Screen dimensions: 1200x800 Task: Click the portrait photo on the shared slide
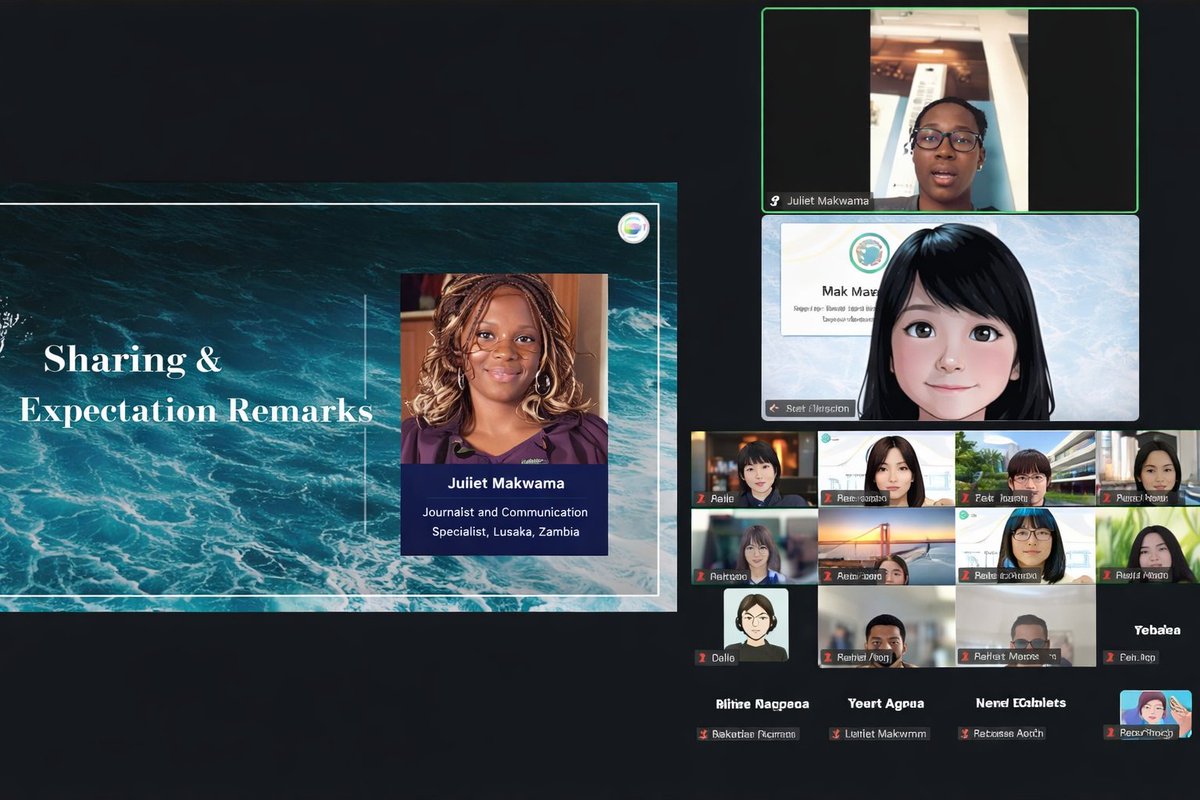click(504, 369)
